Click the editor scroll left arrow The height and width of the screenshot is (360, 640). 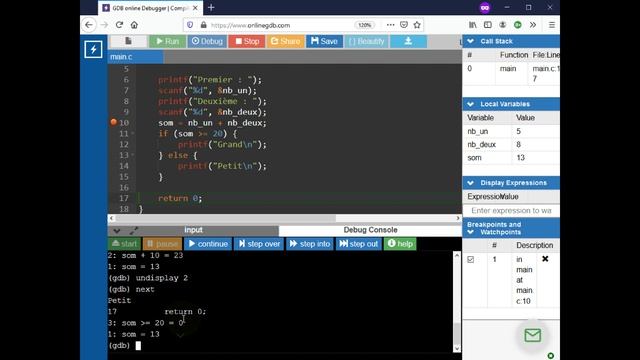(x=111, y=218)
